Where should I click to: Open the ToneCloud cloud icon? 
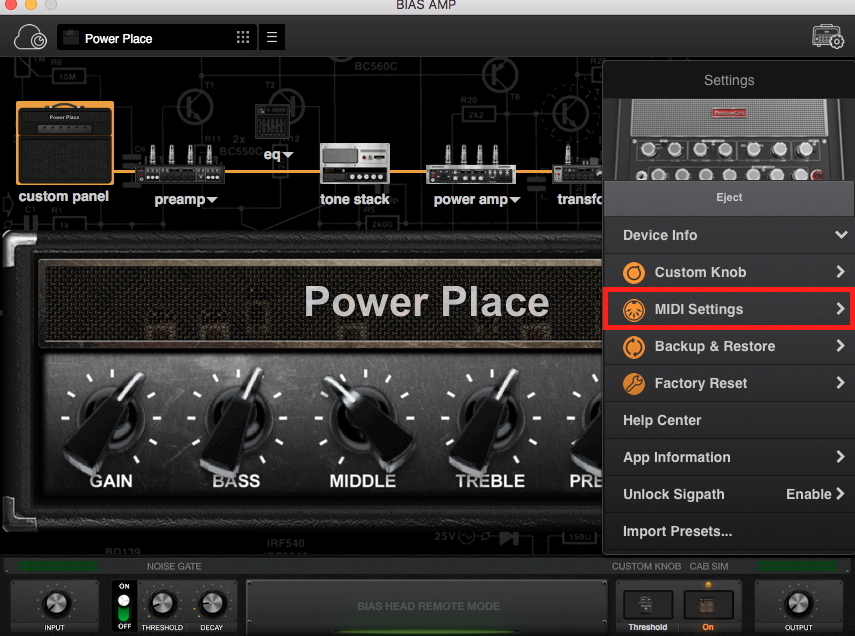pos(30,37)
